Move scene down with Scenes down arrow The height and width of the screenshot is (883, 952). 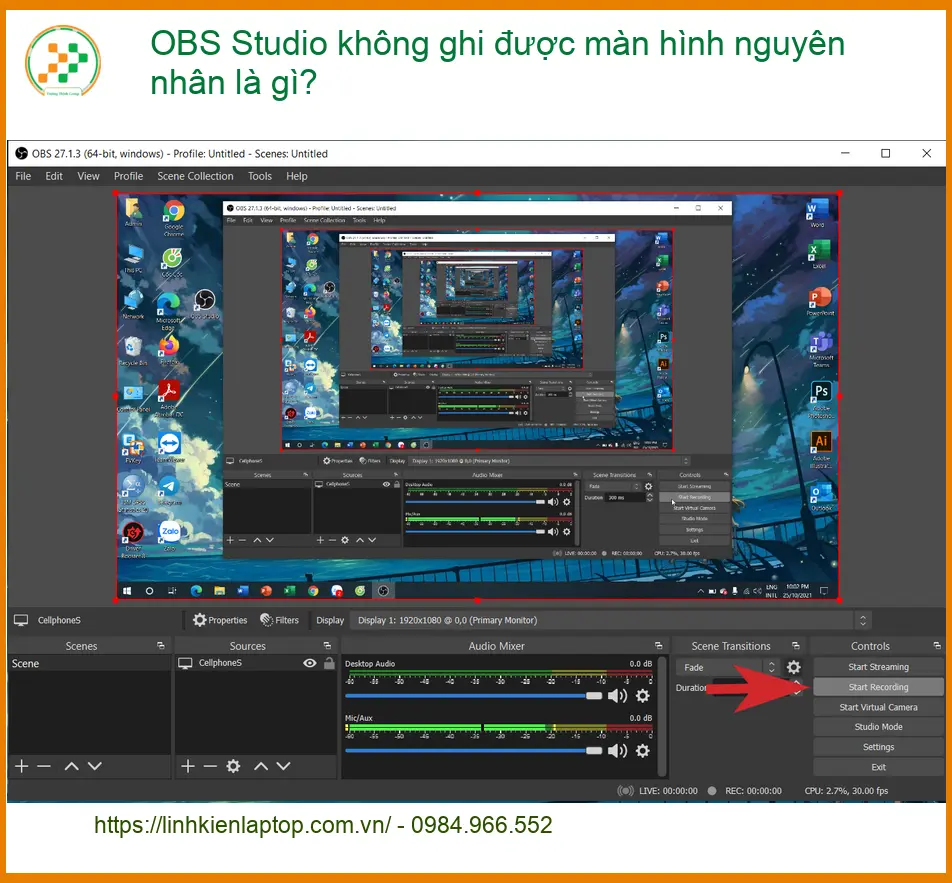click(95, 766)
